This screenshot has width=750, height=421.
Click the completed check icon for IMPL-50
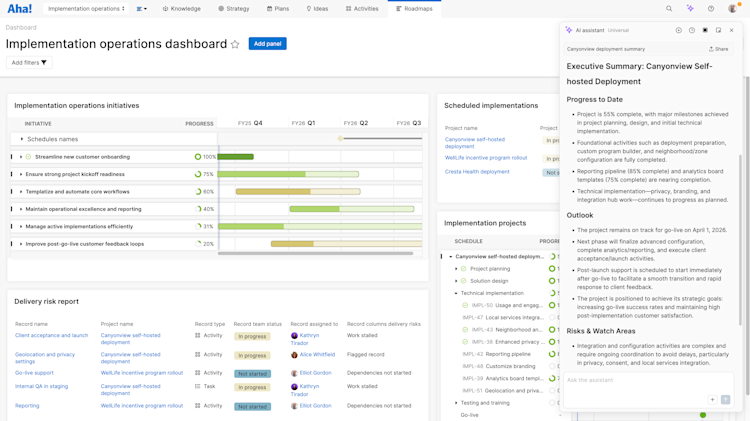(465, 305)
